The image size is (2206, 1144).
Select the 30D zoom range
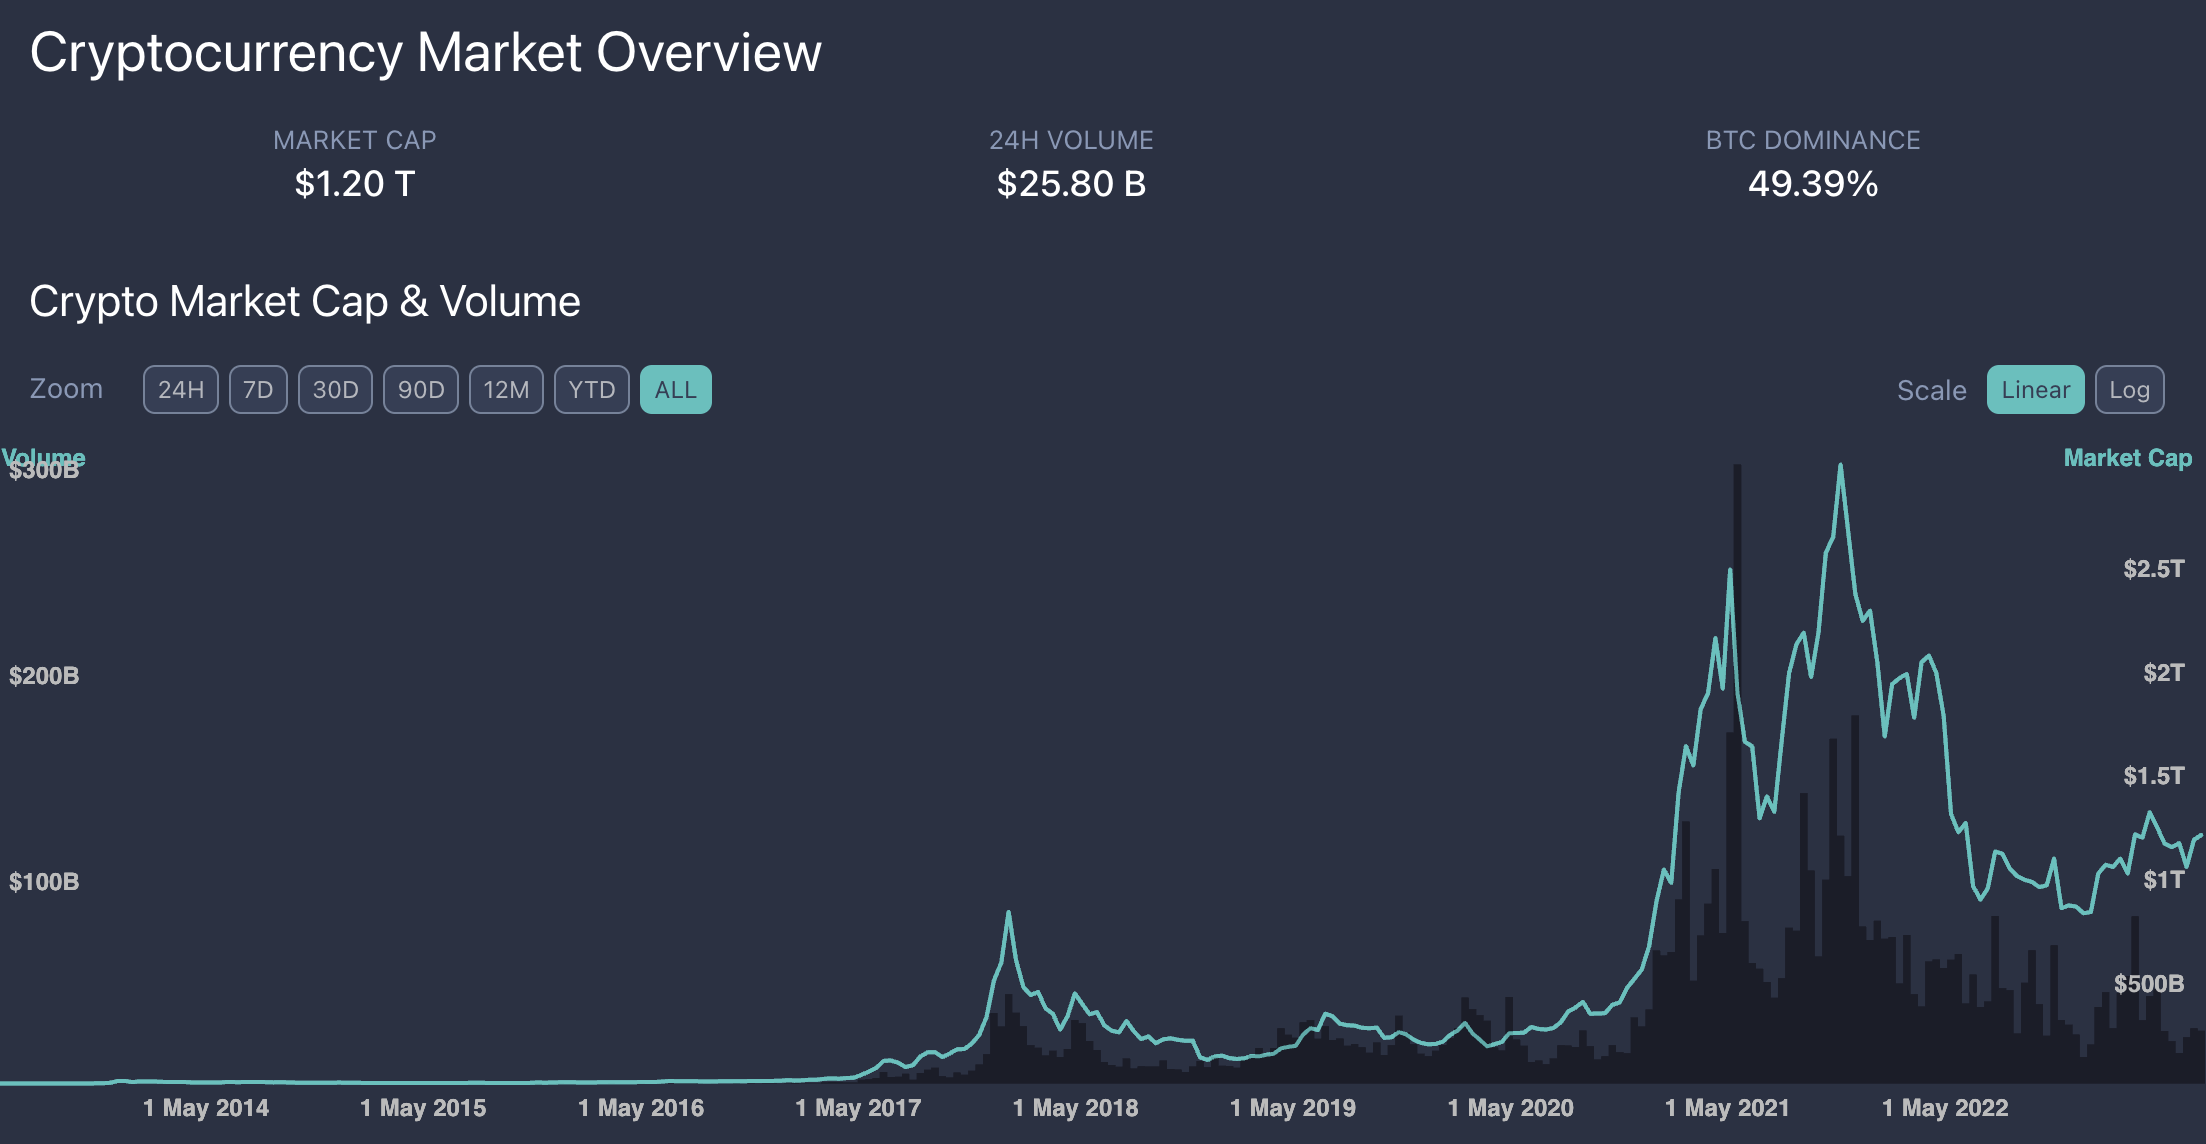[x=335, y=390]
